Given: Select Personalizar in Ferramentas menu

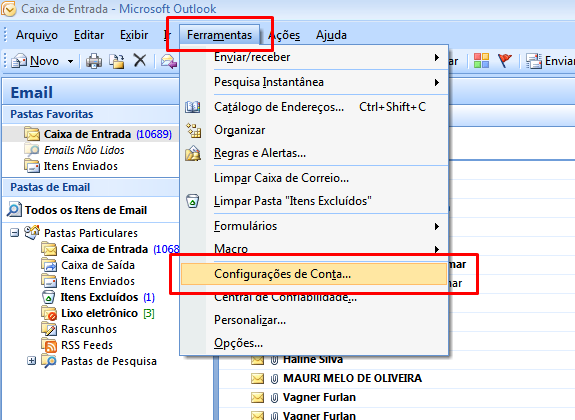Looking at the screenshot, I should click(x=314, y=320).
